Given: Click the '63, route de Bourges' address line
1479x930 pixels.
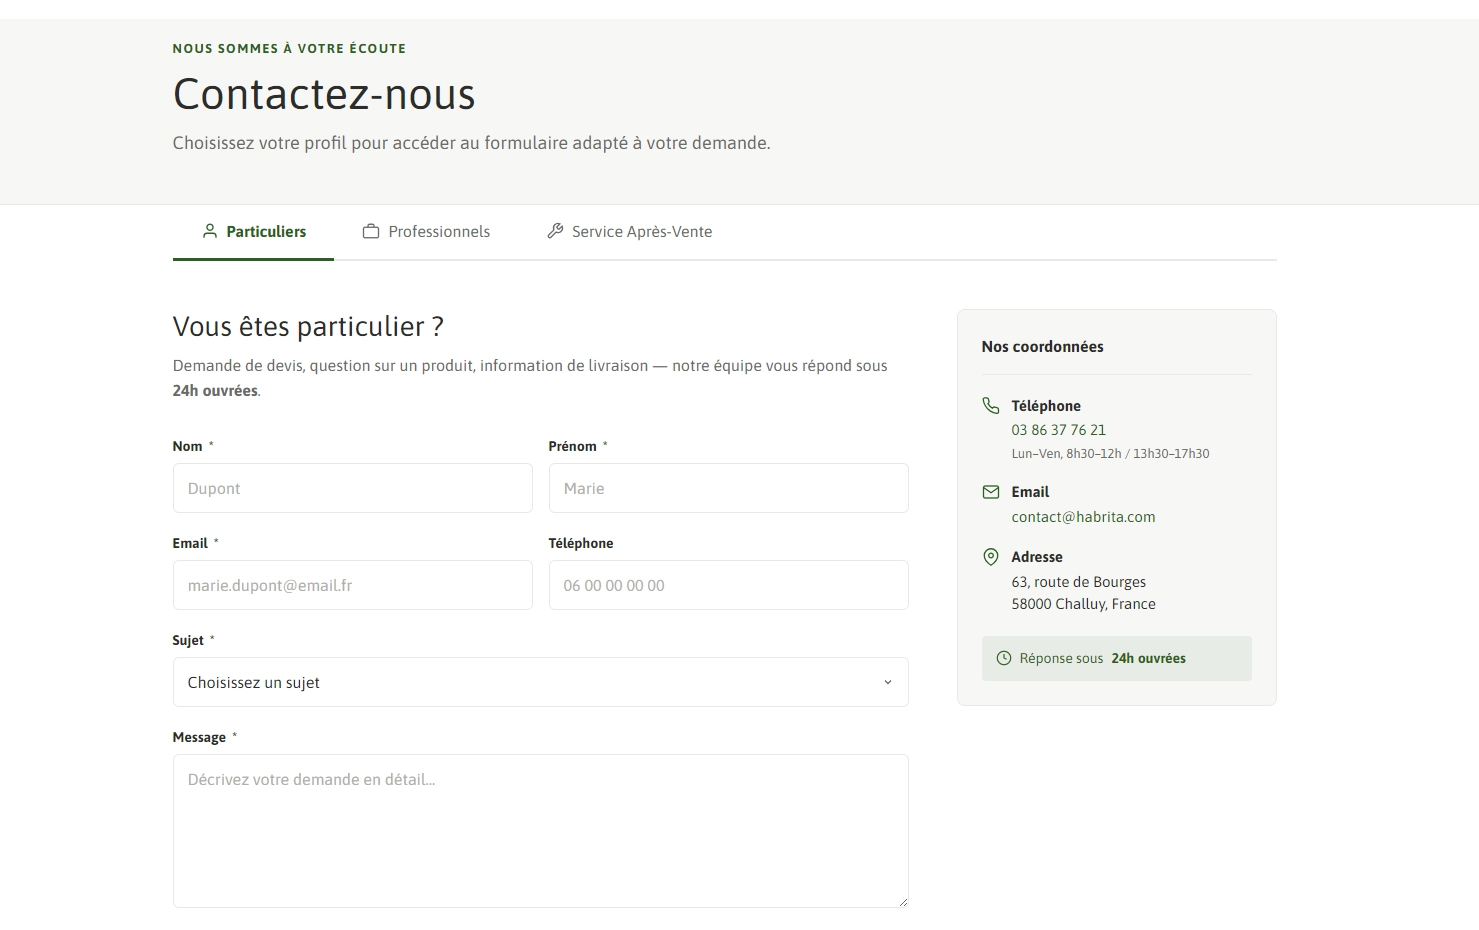Looking at the screenshot, I should [x=1078, y=582].
